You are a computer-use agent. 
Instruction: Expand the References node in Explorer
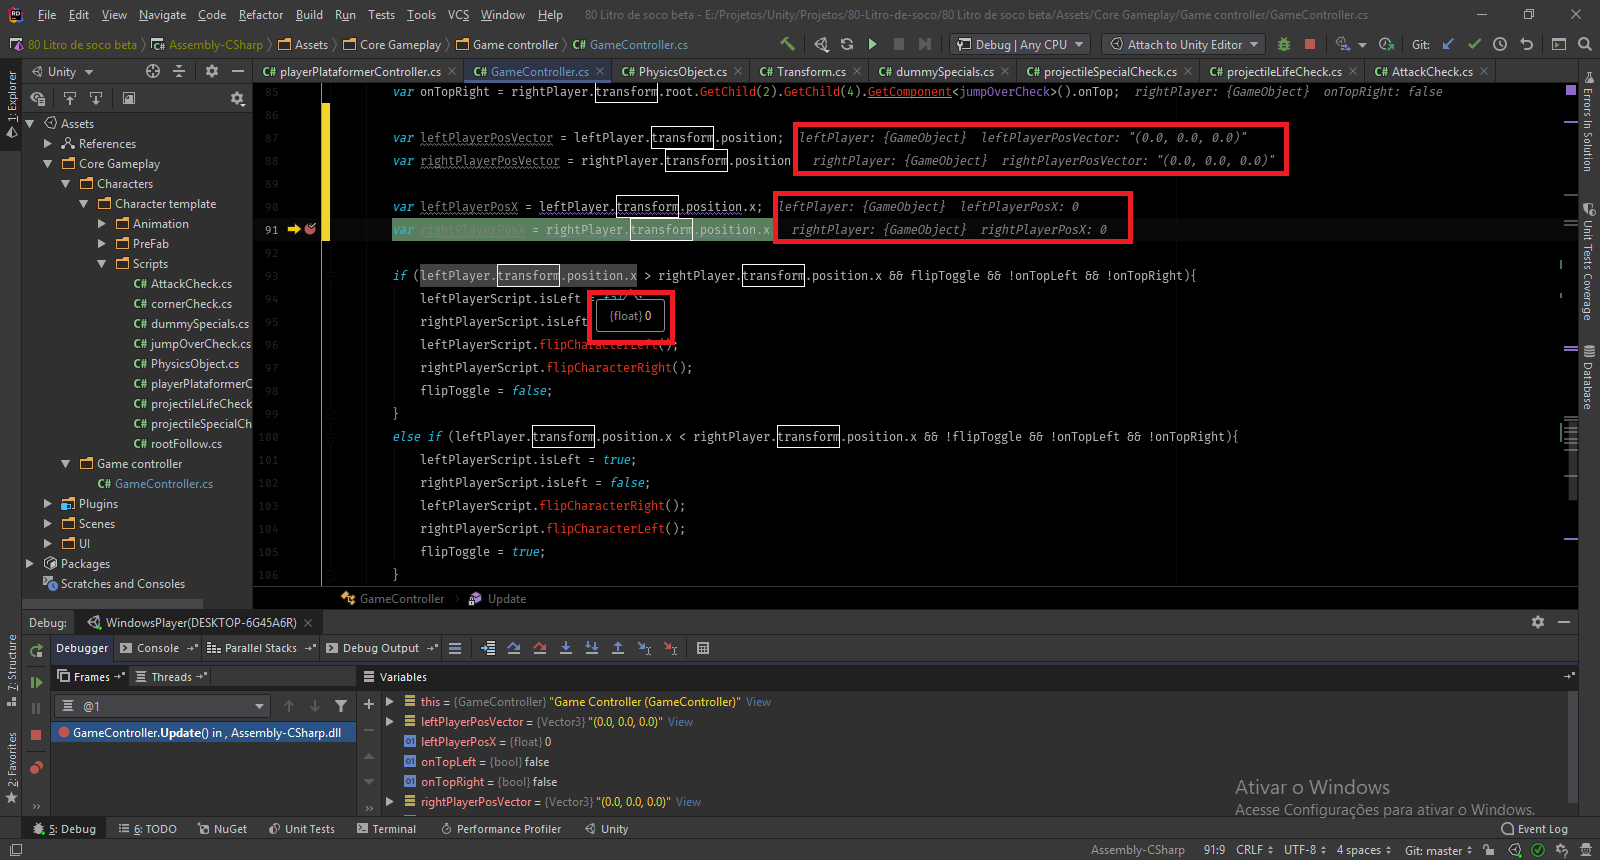coord(48,144)
